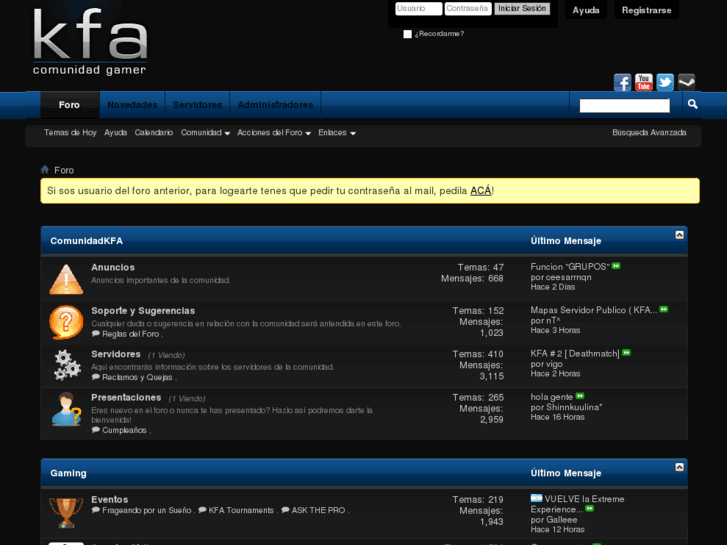Switch to the Servidores tab
Image resolution: width=727 pixels, height=545 pixels.
198,105
